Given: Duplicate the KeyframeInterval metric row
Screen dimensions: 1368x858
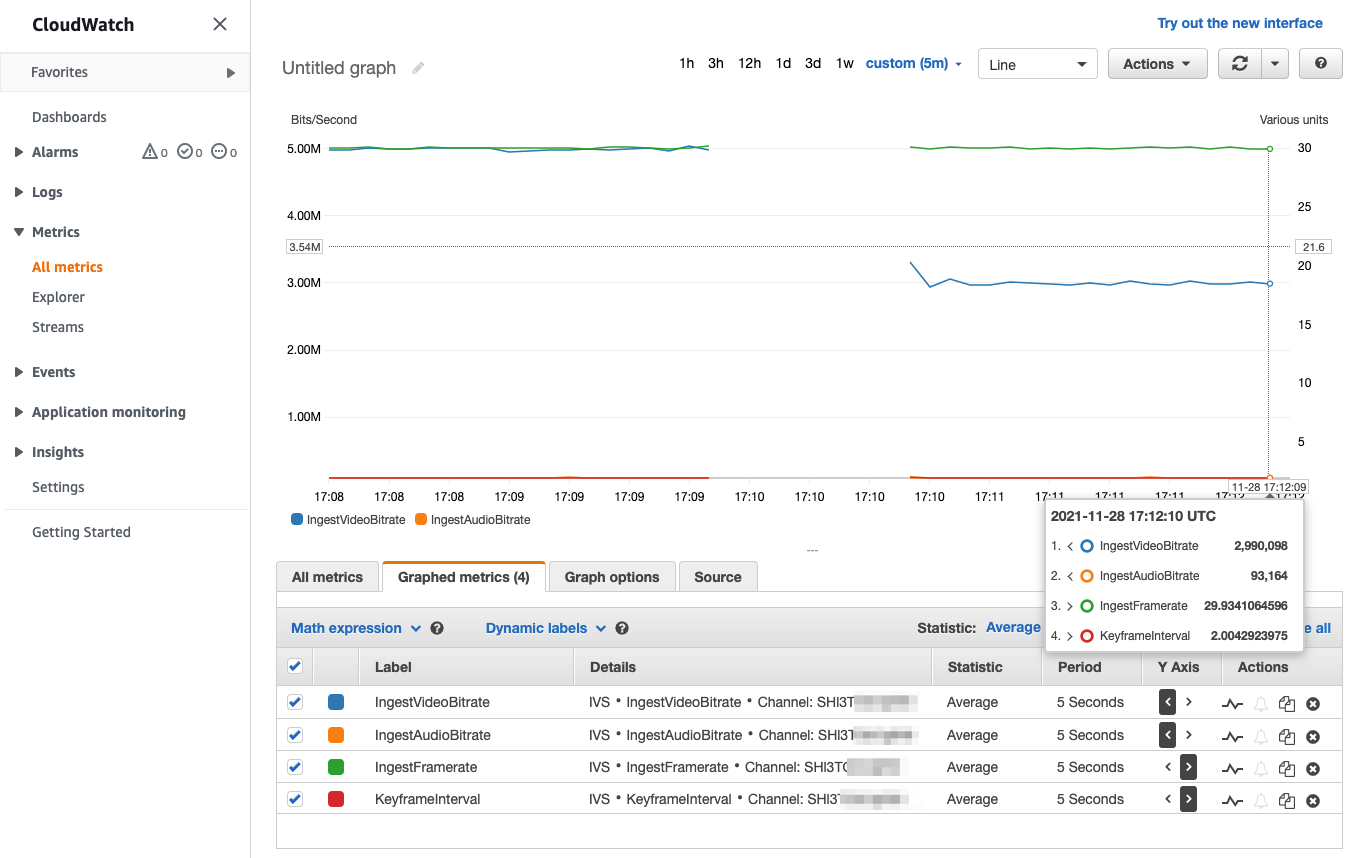Looking at the screenshot, I should [1287, 801].
